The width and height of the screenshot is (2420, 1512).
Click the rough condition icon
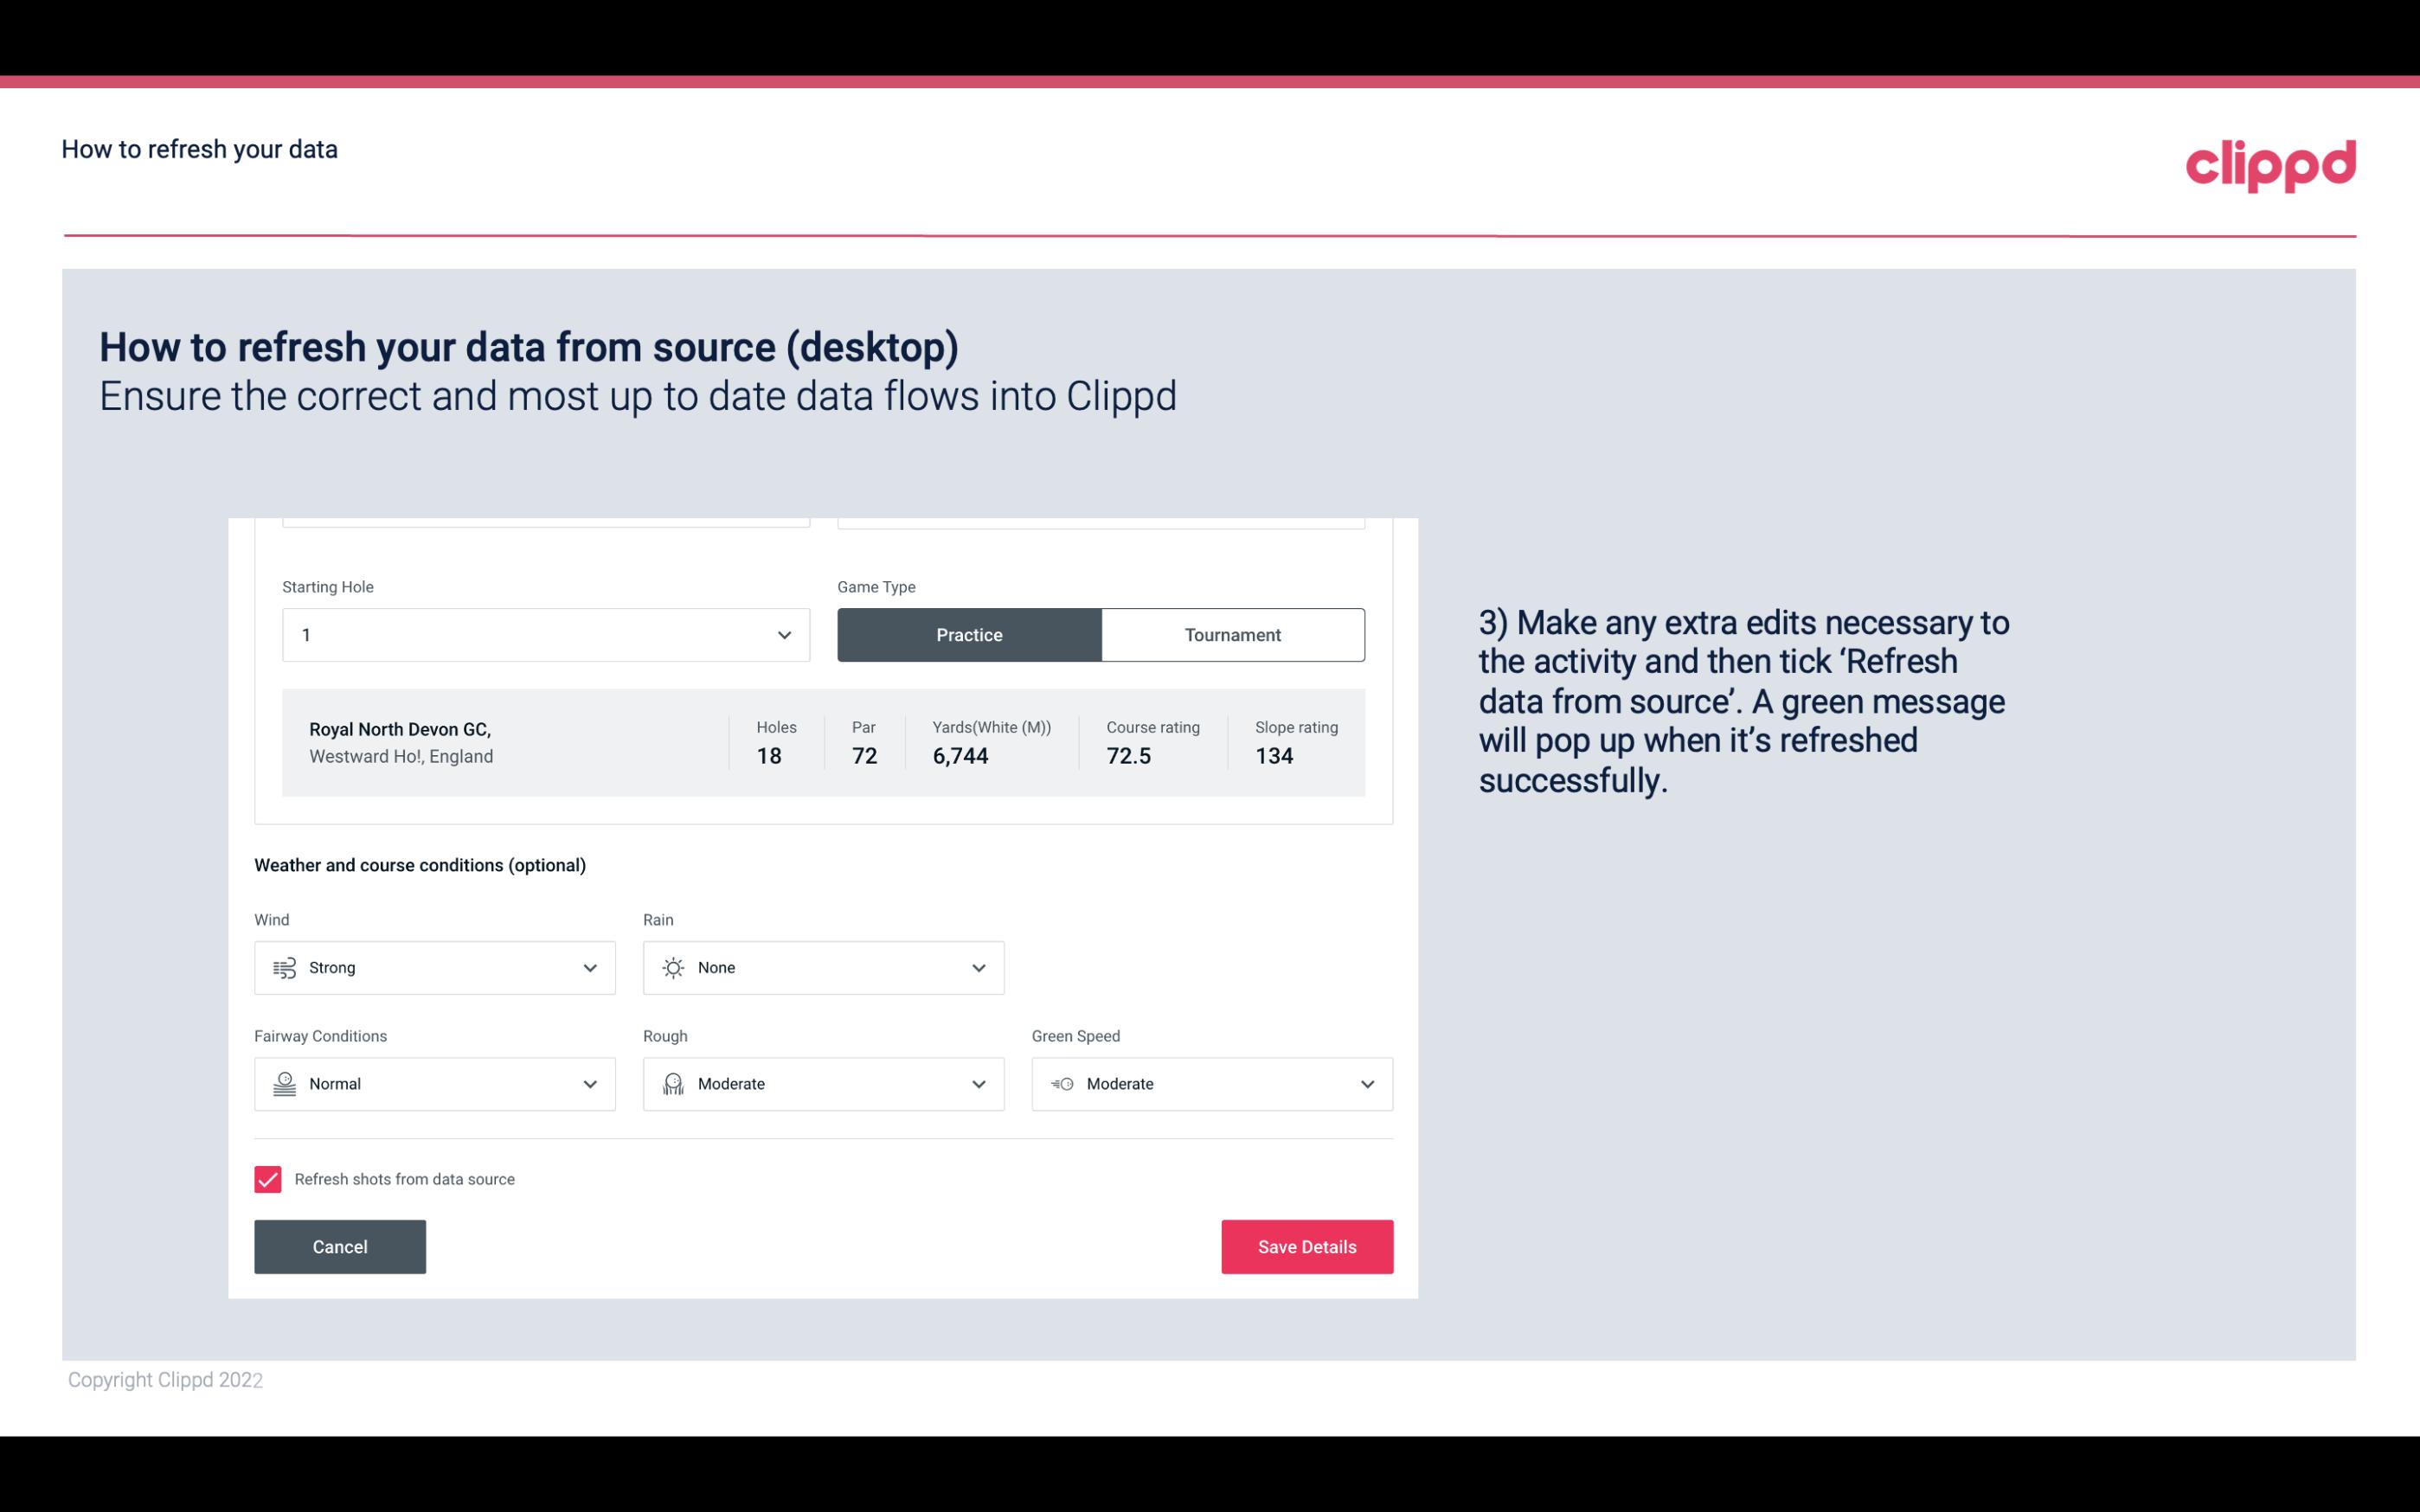pos(672,1084)
